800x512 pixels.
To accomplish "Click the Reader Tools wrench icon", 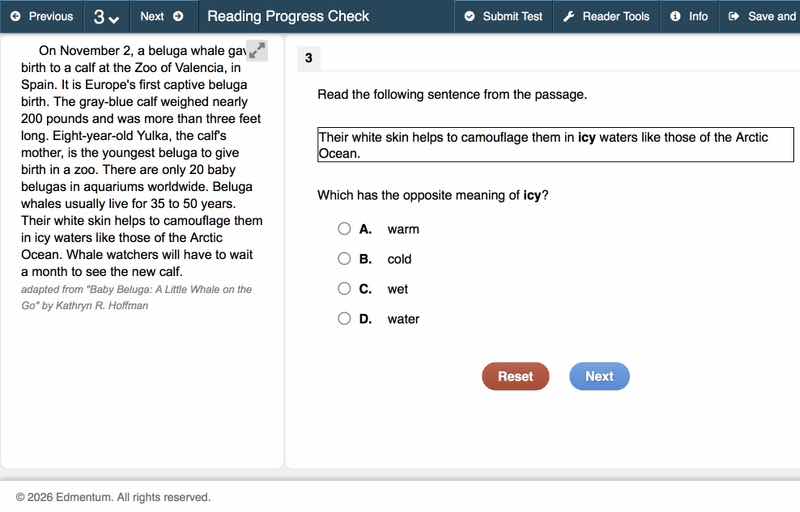I will pos(568,16).
